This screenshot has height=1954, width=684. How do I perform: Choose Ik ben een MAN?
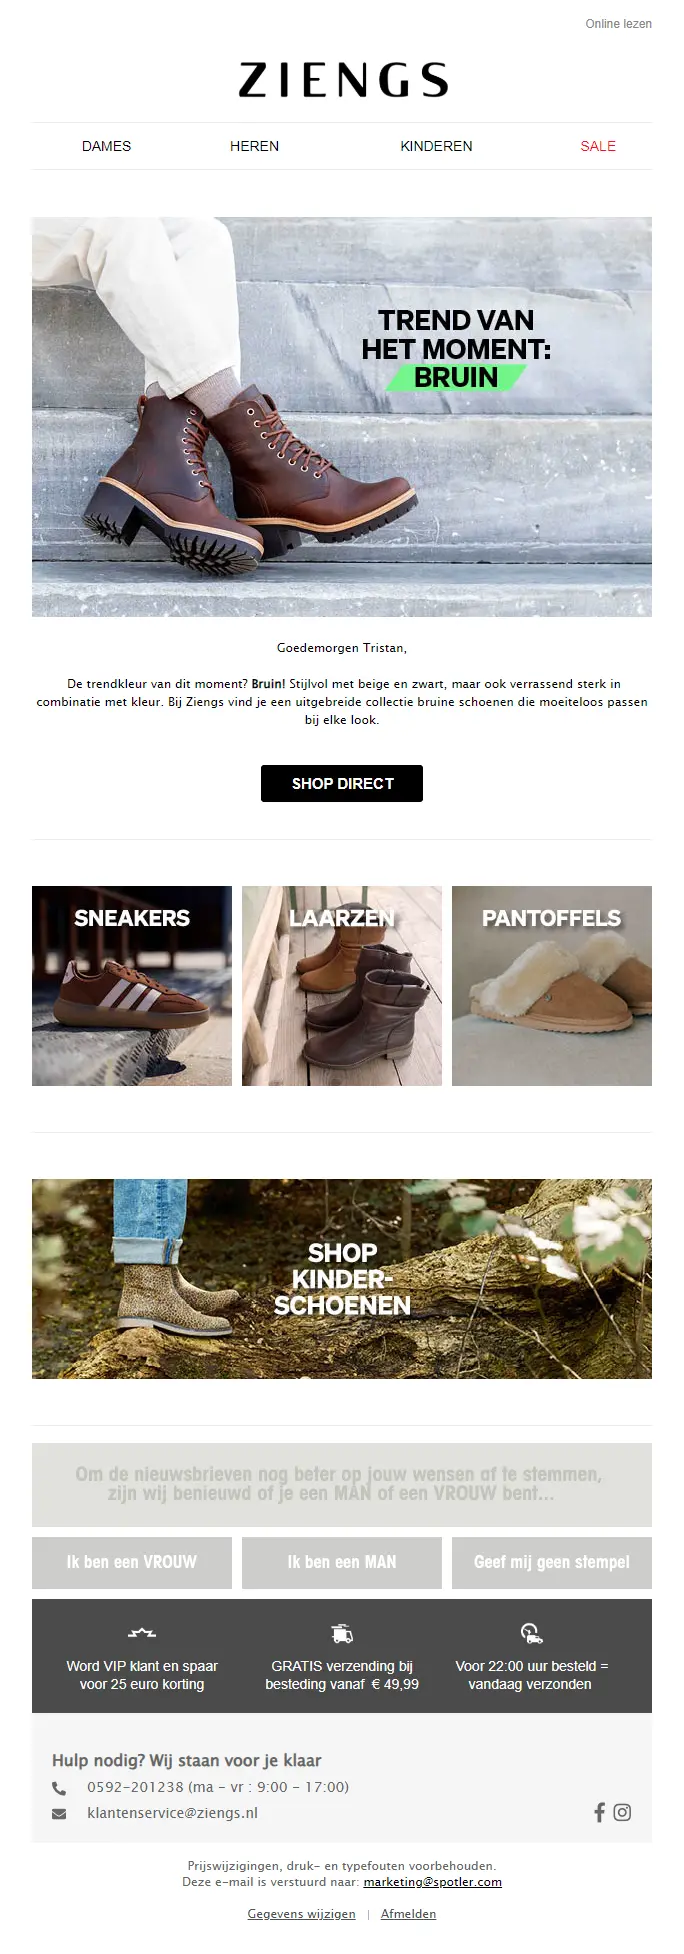click(342, 1562)
